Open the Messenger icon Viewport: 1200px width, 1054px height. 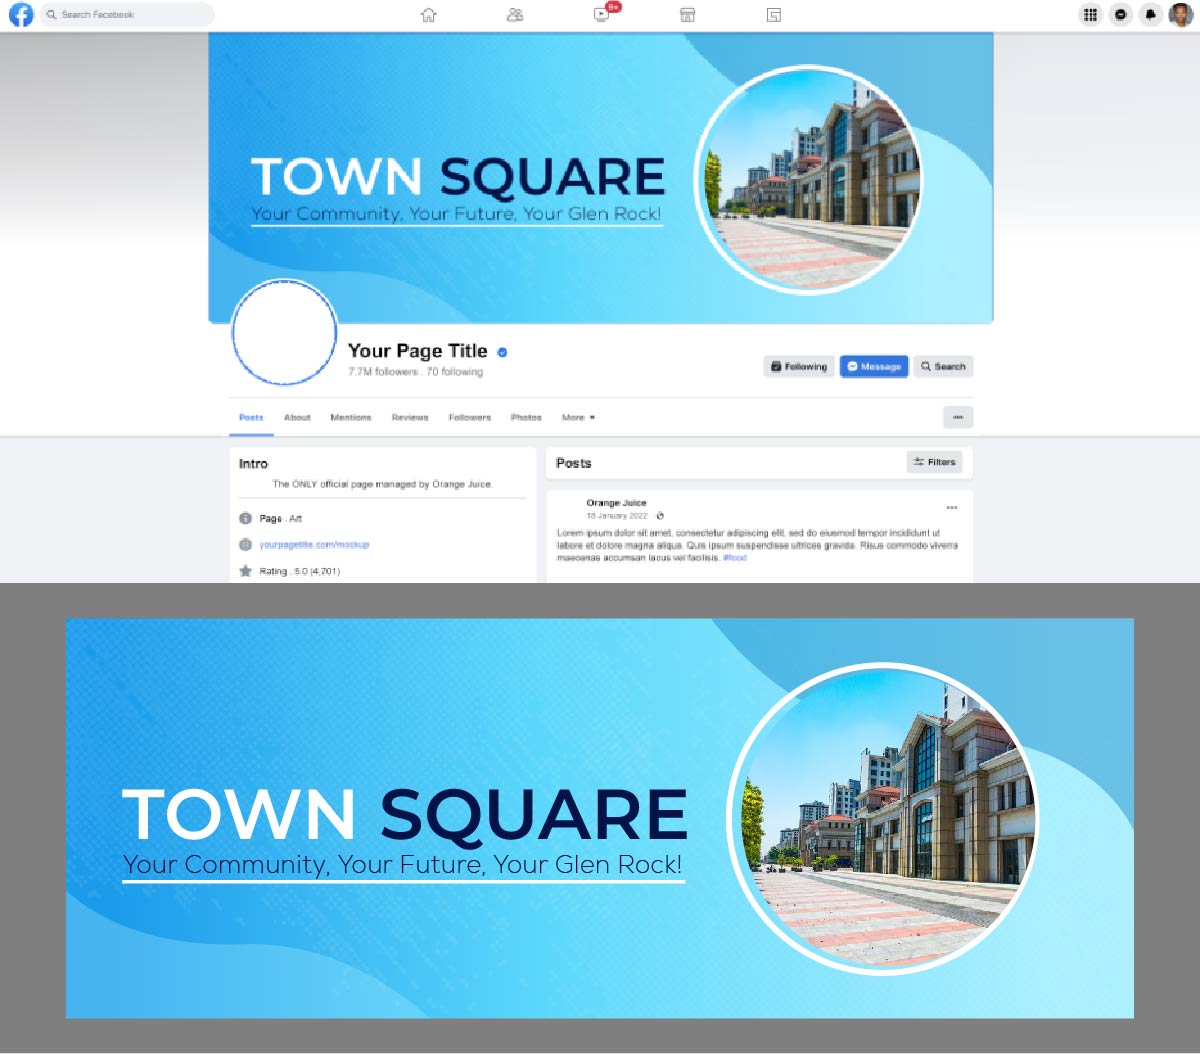(1120, 15)
